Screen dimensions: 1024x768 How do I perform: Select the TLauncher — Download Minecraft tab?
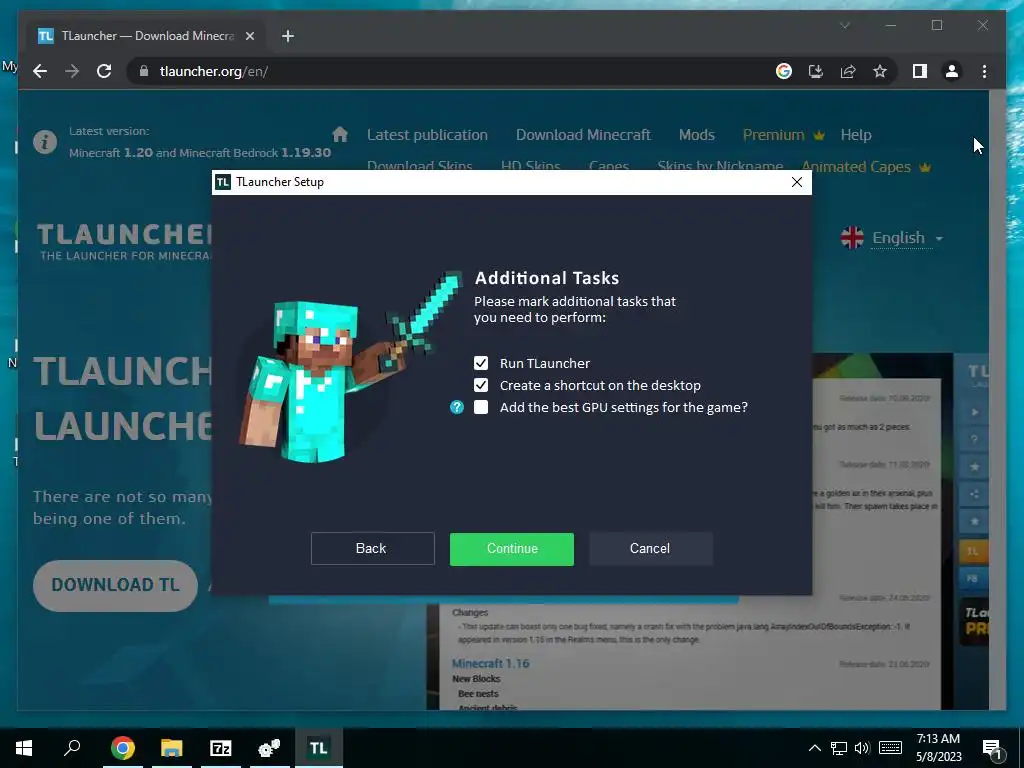tap(146, 36)
